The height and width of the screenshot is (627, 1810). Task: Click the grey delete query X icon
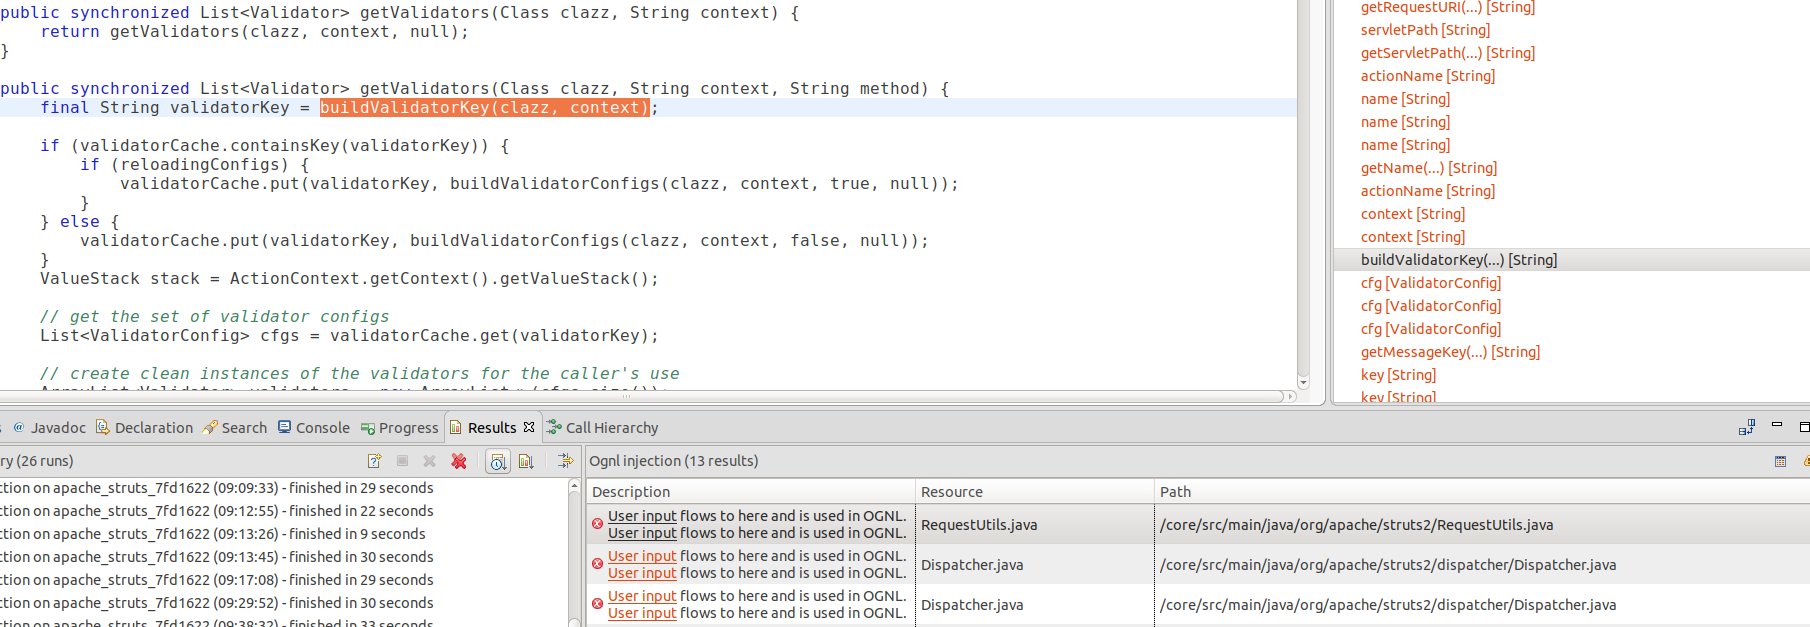[429, 461]
